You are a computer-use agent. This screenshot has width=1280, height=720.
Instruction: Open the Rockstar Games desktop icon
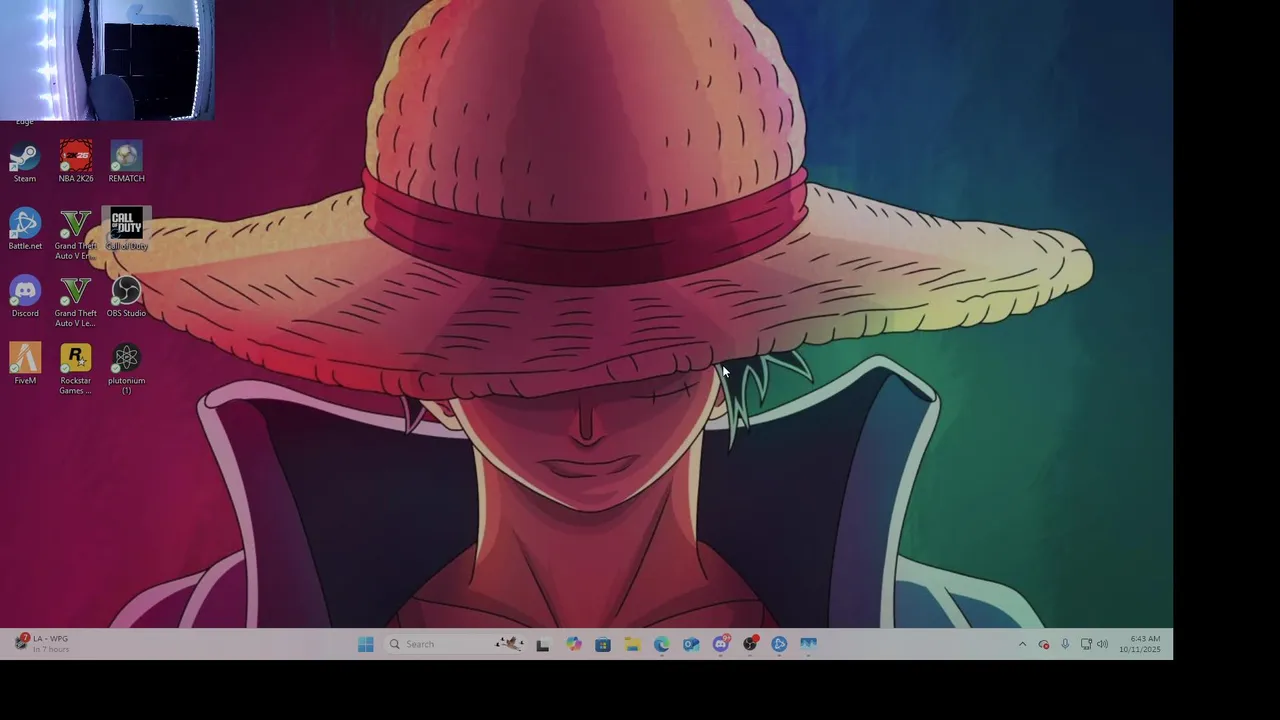pos(76,369)
